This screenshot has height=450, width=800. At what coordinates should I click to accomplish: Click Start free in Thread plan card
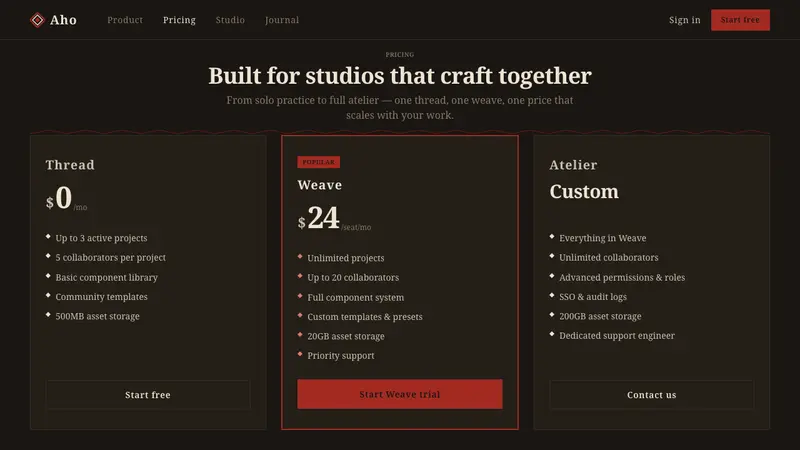(148, 394)
